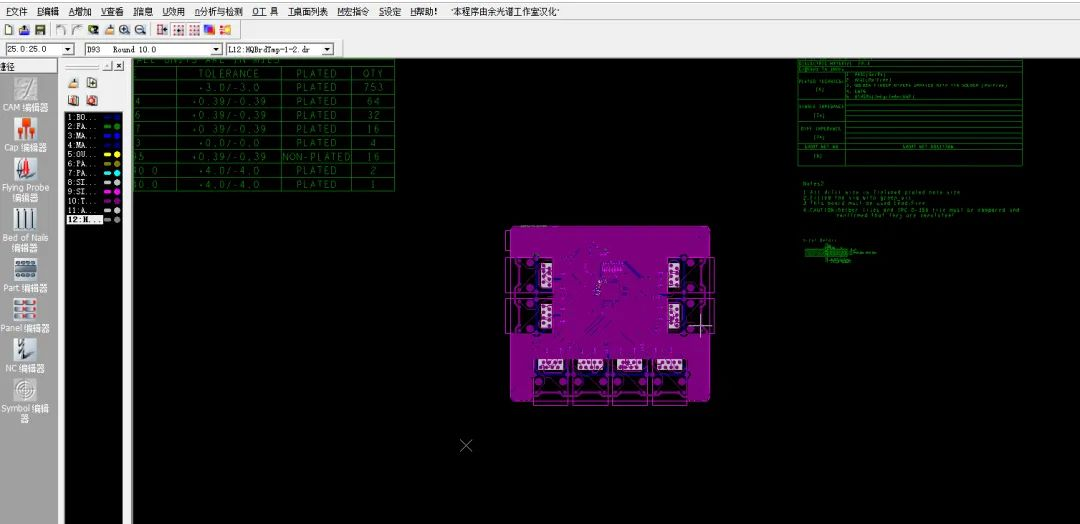Open the S设定 menu
The width and height of the screenshot is (1080, 524).
390,12
